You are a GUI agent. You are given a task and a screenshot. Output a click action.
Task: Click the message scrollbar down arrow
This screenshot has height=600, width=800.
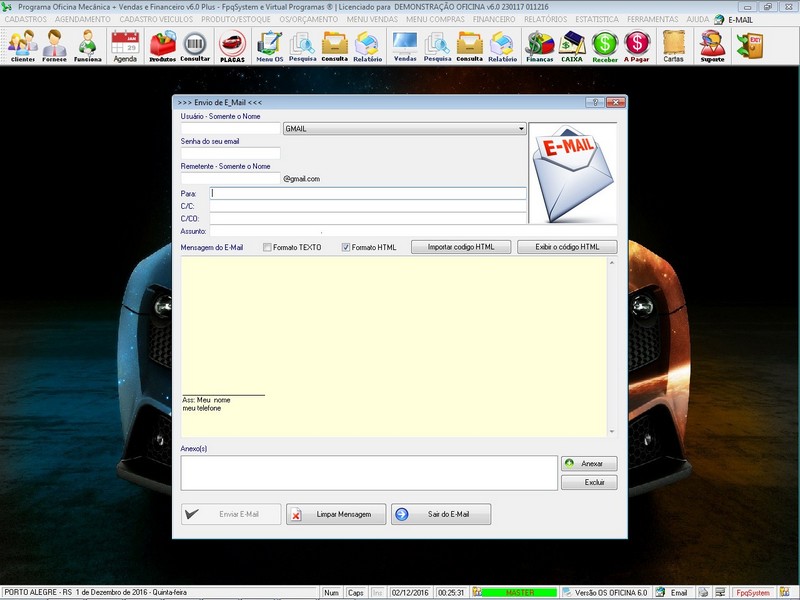[612, 432]
